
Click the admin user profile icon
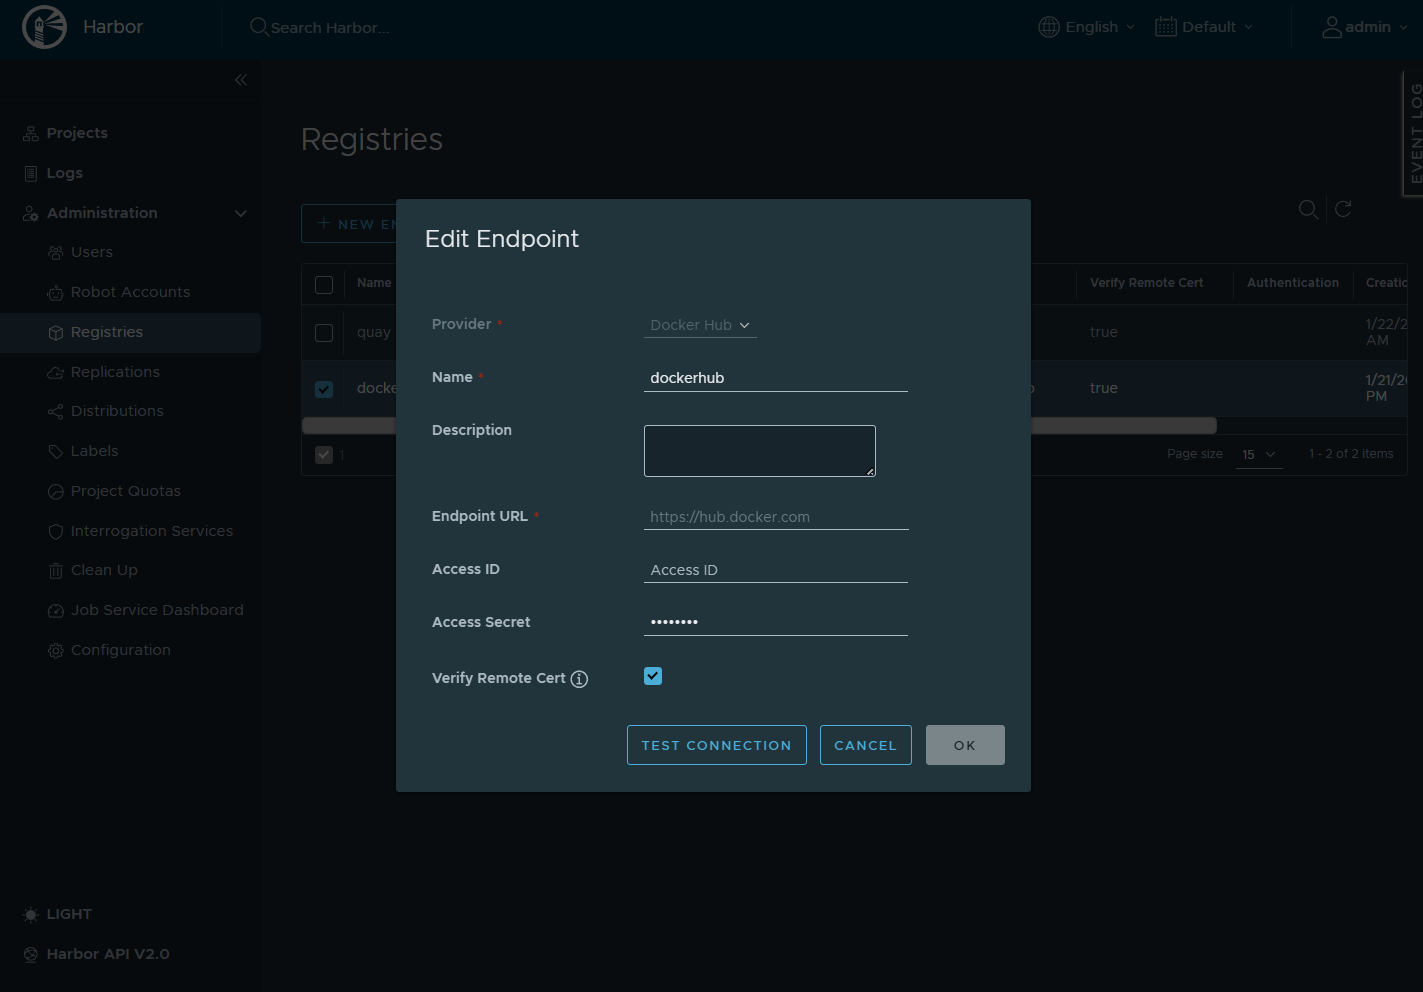click(x=1331, y=27)
